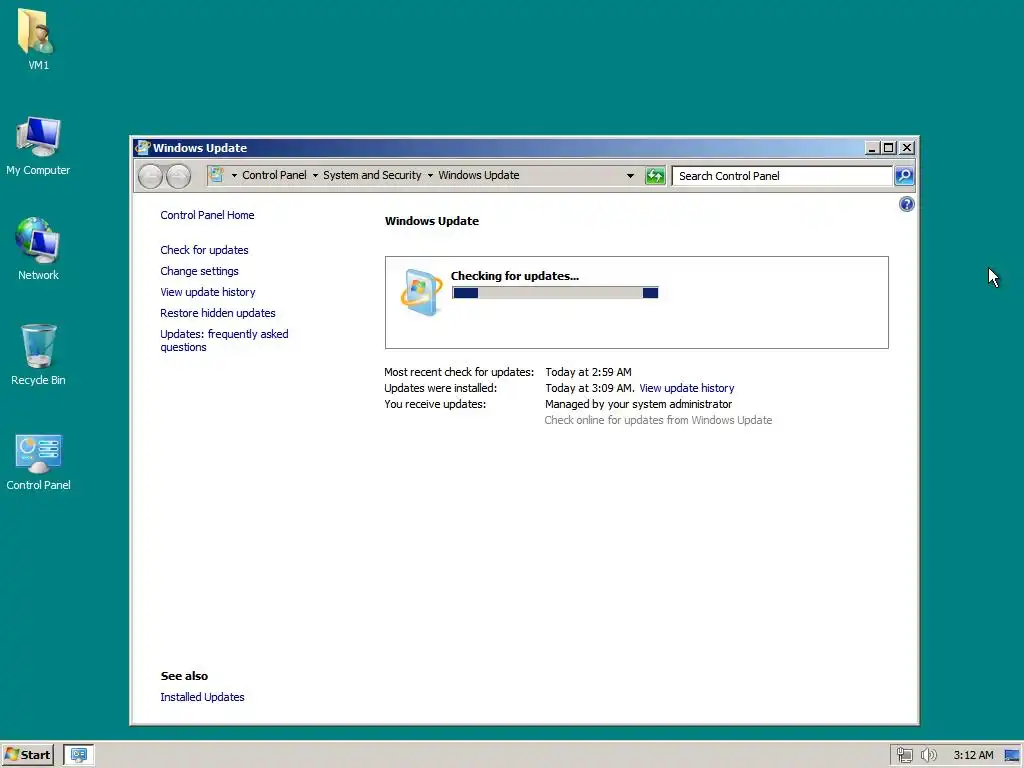
Task: Click the Windows Update shield icon in the status box
Action: pyautogui.click(x=421, y=292)
